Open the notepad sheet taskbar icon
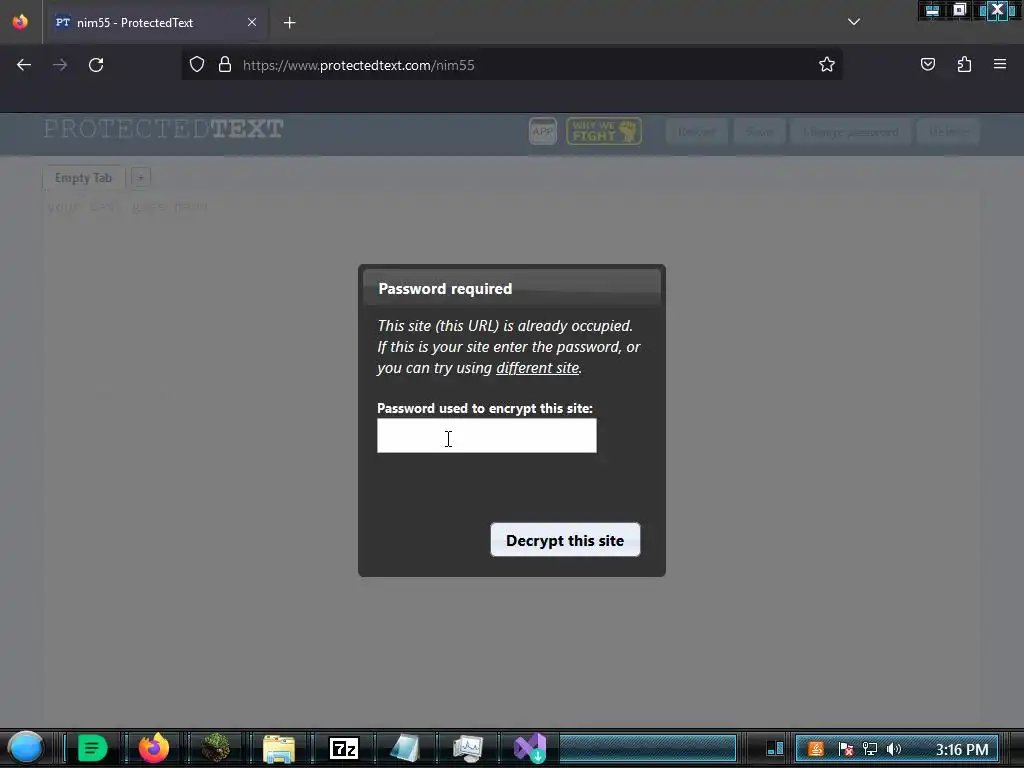The image size is (1024, 768). click(x=405, y=748)
